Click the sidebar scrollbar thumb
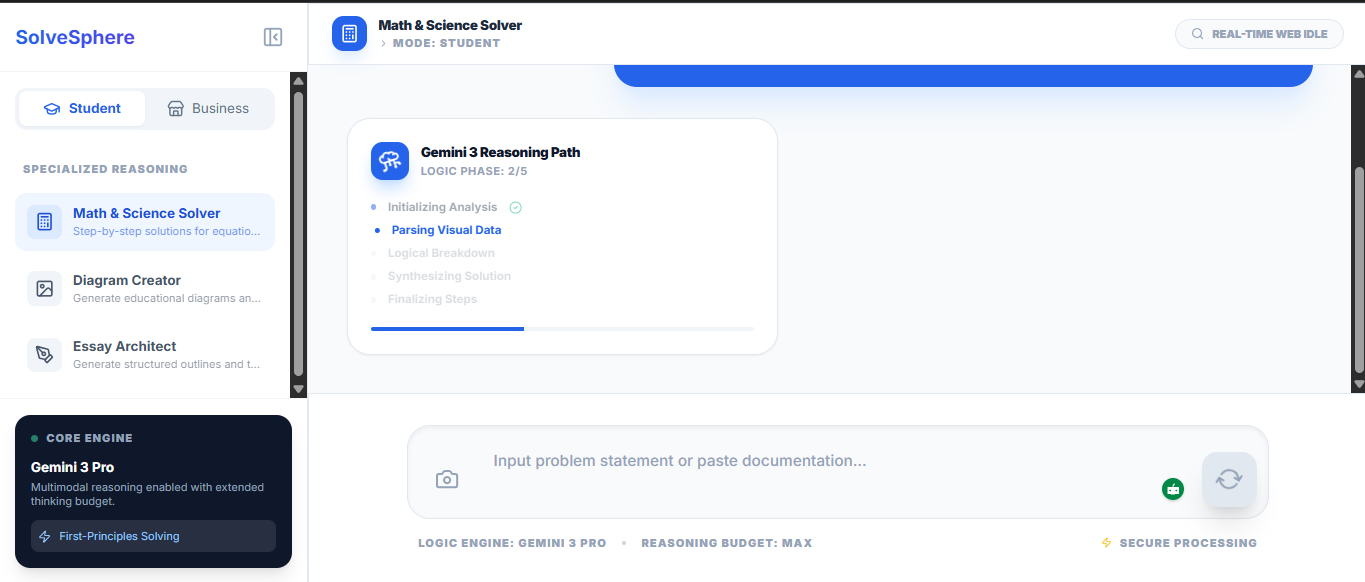 [x=298, y=233]
